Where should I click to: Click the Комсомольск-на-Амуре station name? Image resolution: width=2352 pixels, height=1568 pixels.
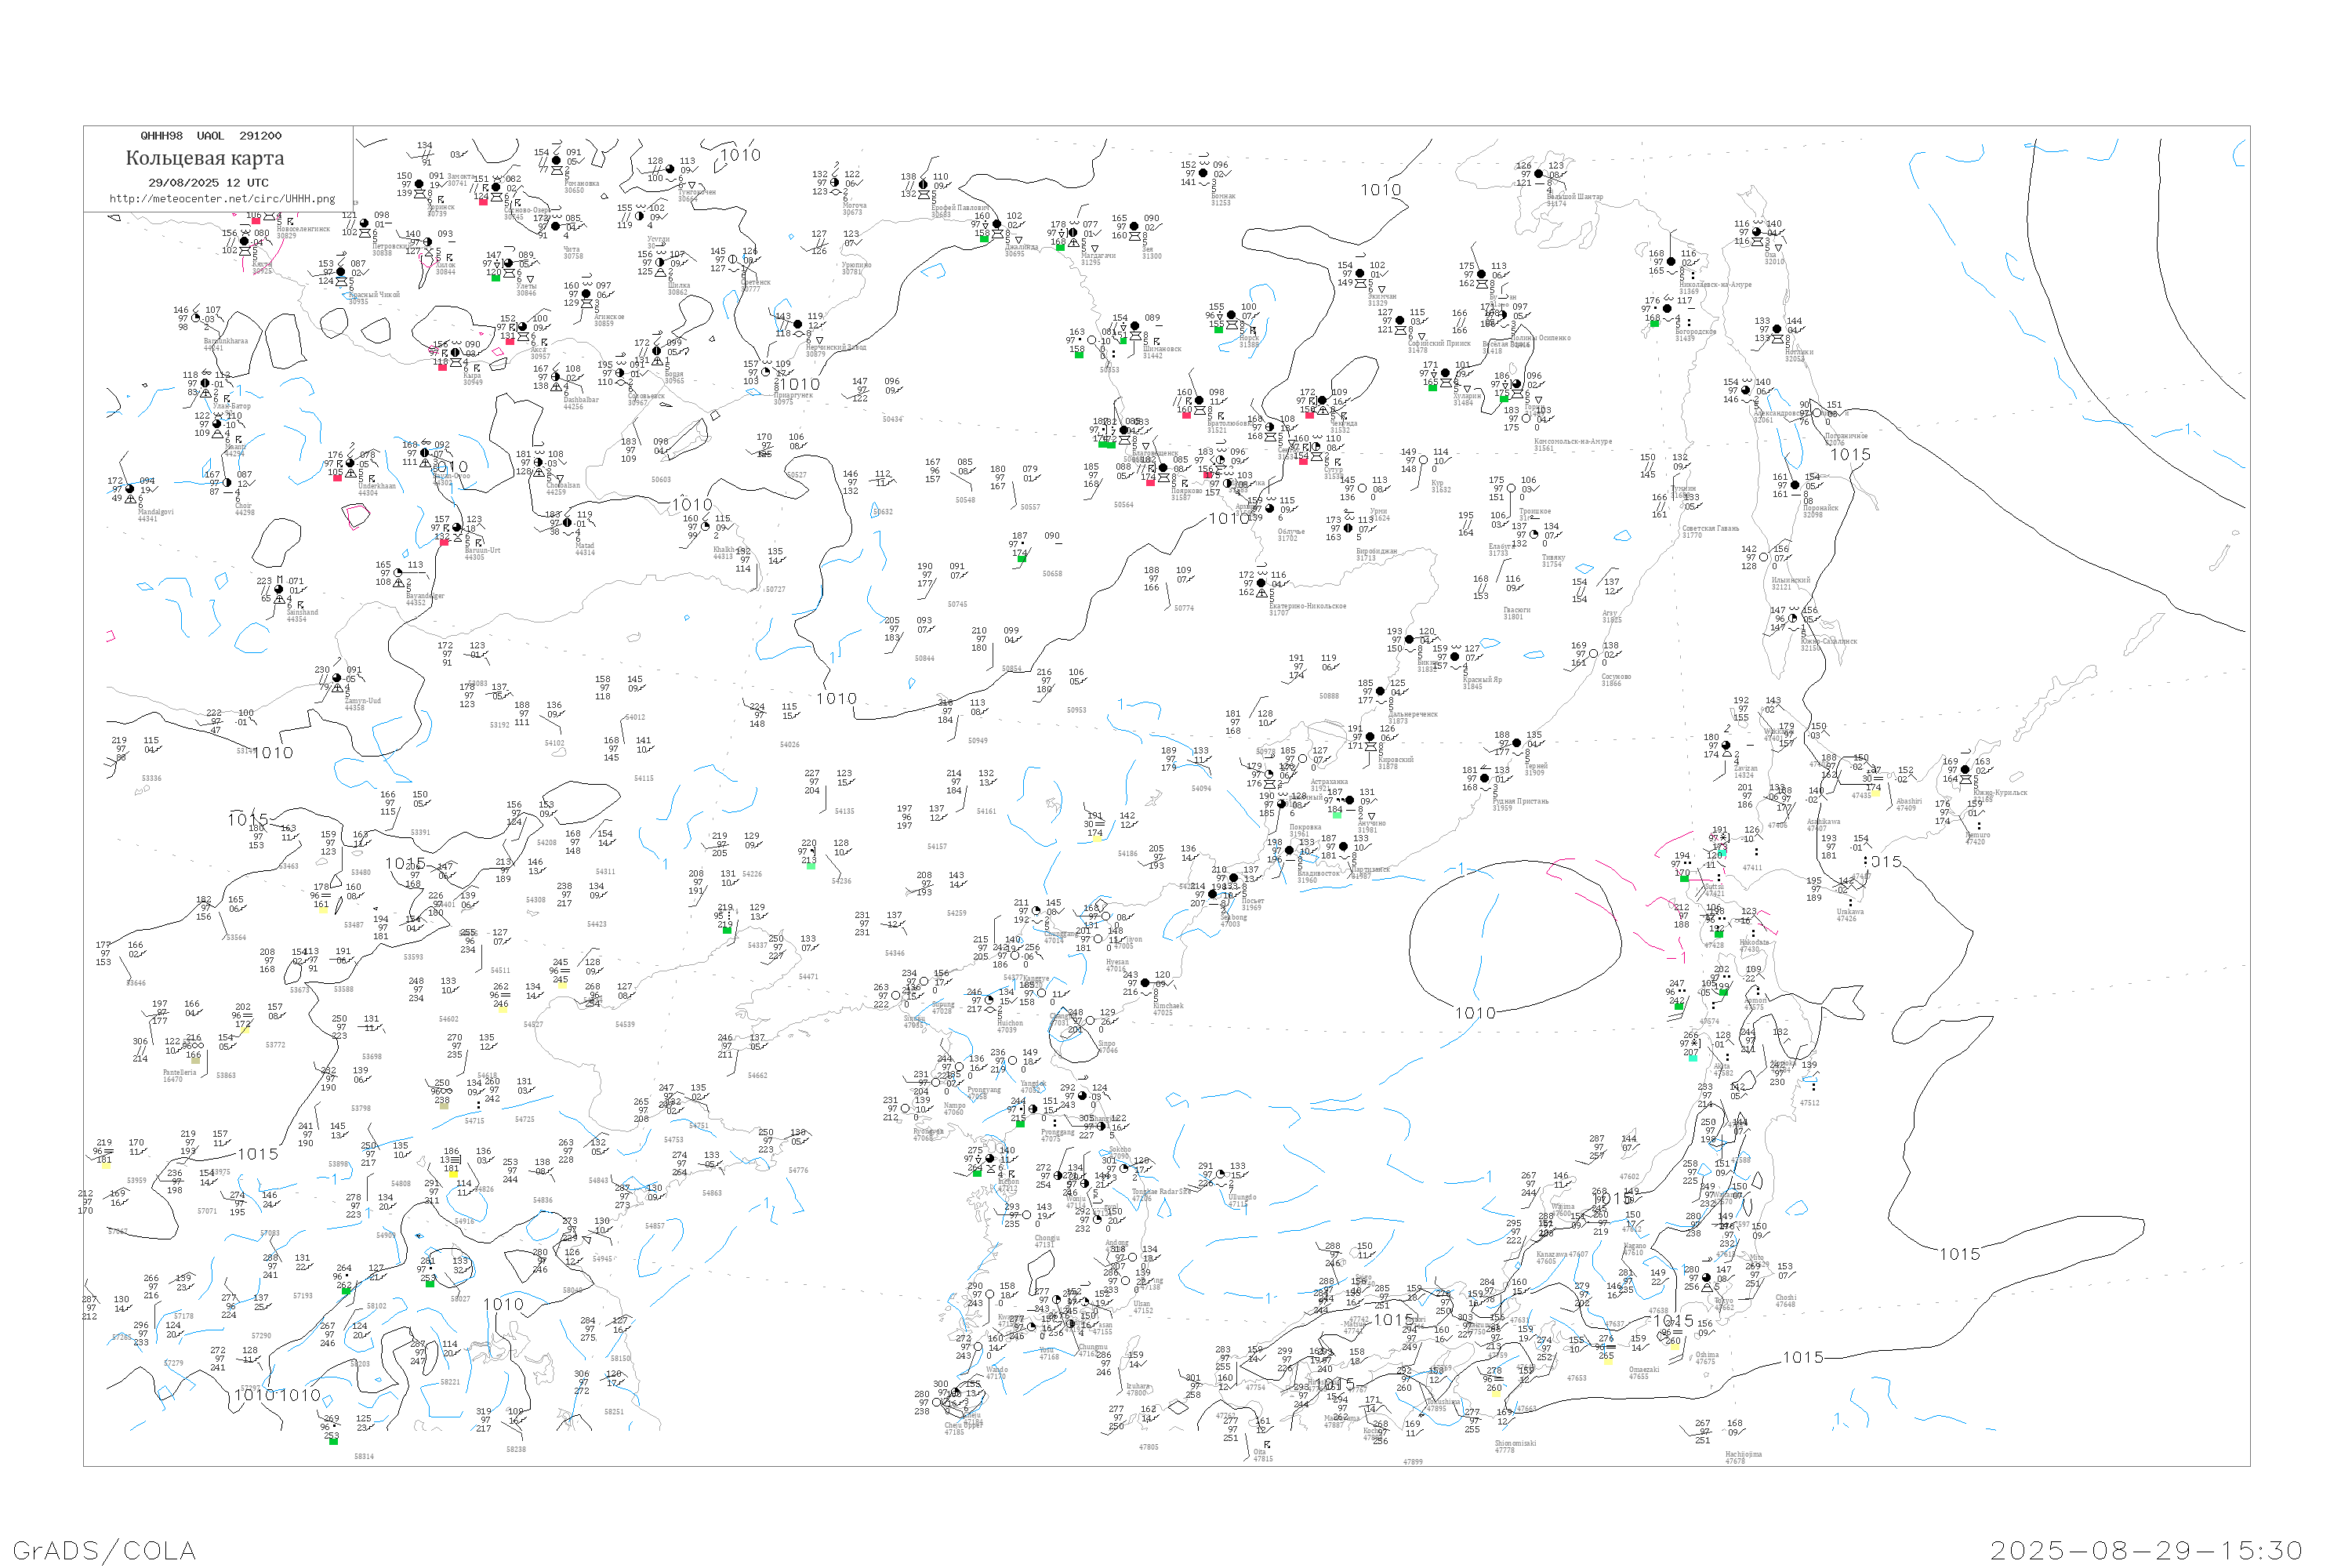pyautogui.click(x=1572, y=441)
